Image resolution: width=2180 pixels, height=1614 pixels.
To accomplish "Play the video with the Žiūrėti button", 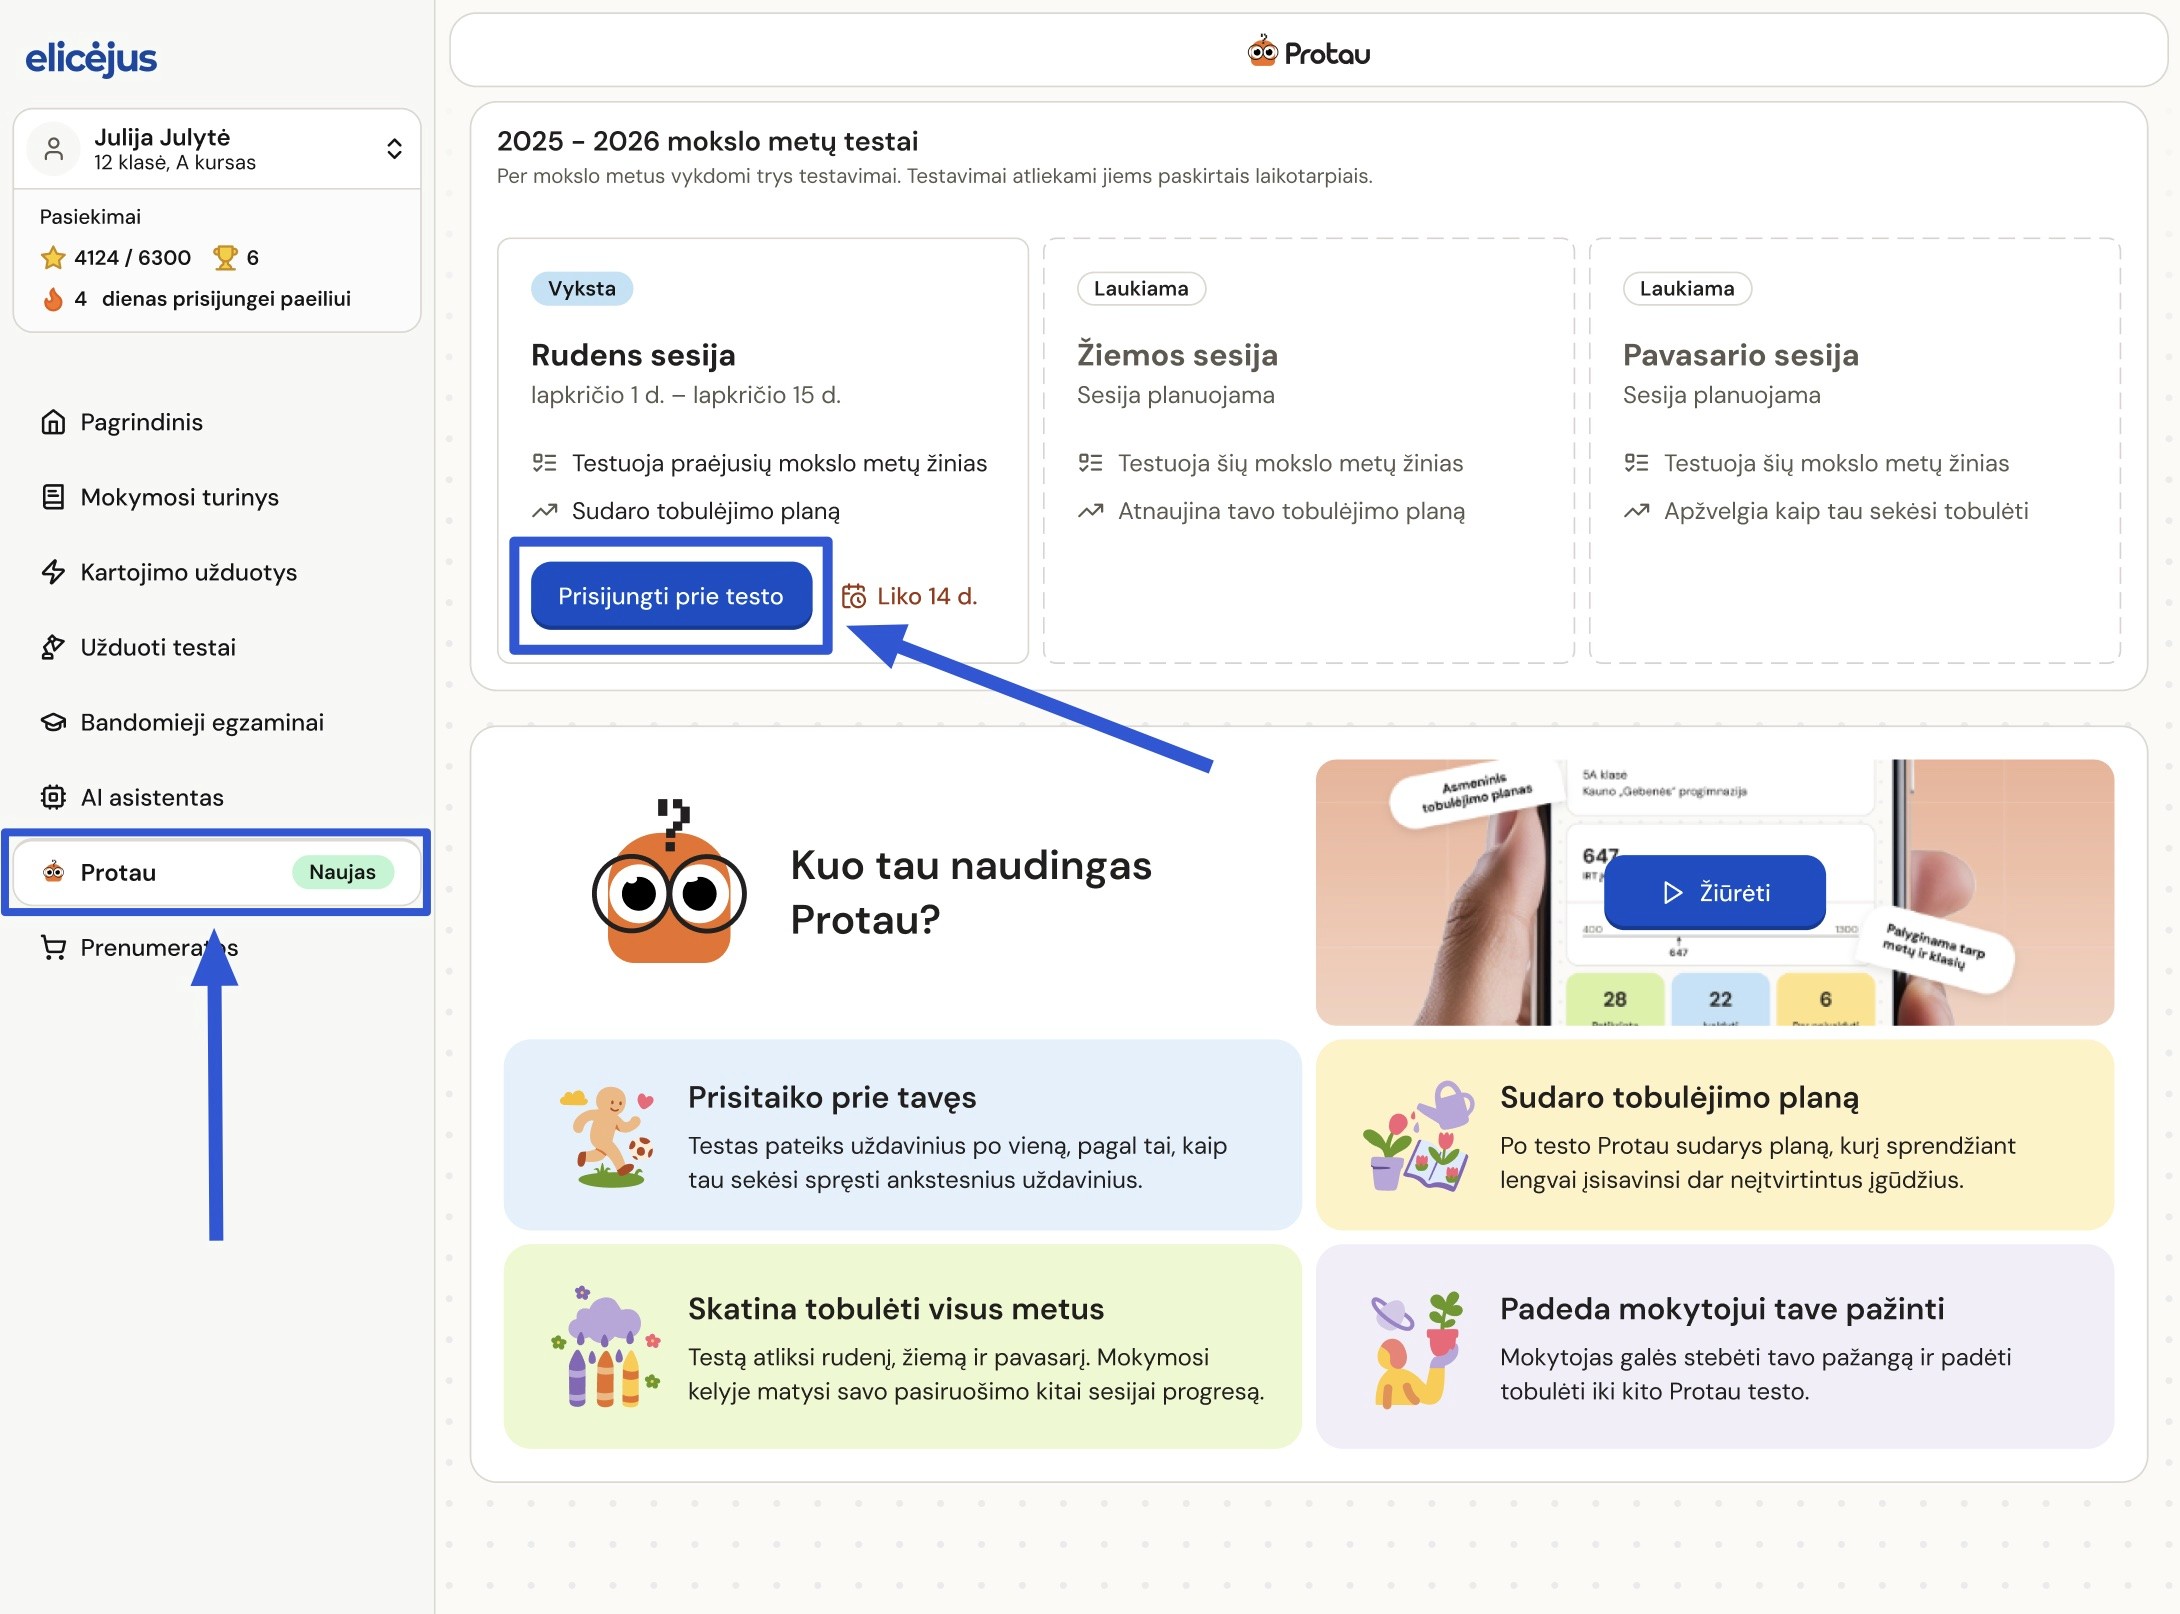I will [1714, 892].
